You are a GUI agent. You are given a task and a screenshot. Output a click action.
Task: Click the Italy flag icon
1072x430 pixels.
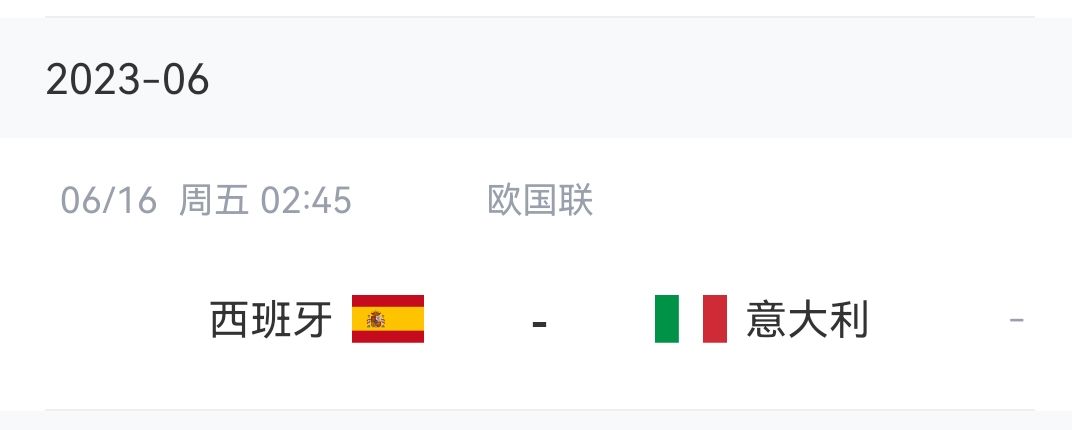(690, 319)
